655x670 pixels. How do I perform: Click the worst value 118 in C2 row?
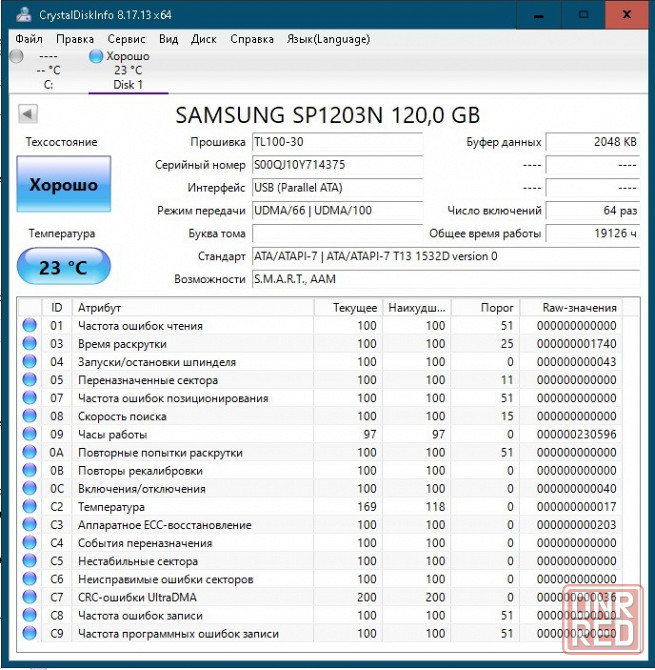pos(435,507)
